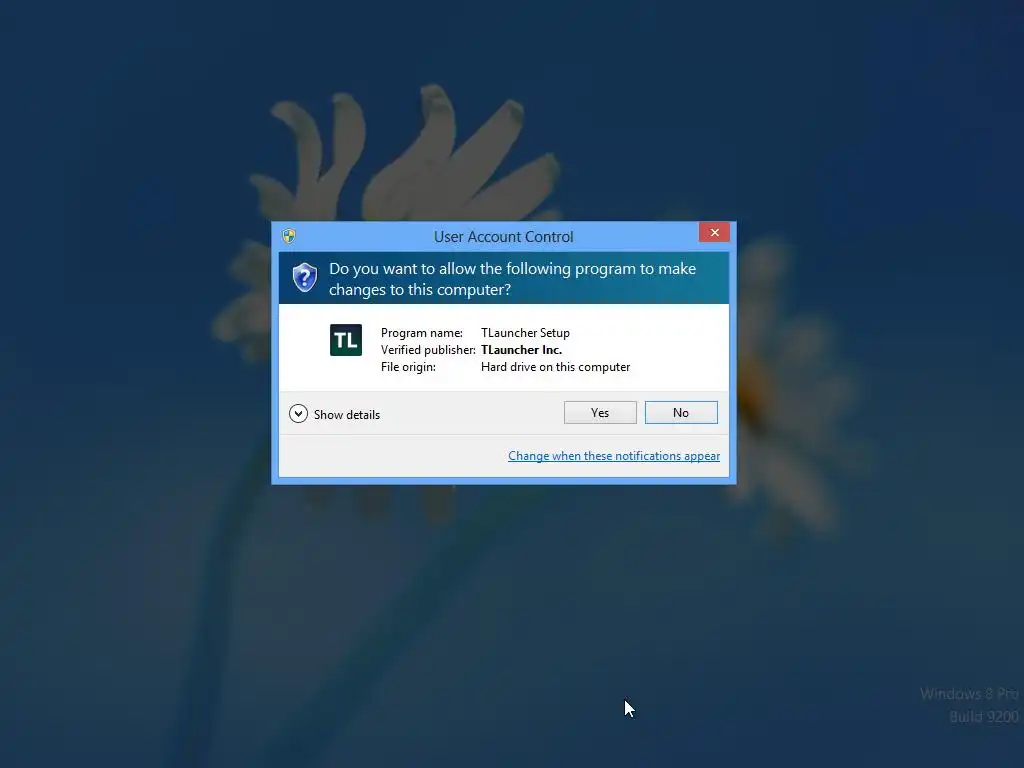Click the TL program icon

(x=345, y=340)
